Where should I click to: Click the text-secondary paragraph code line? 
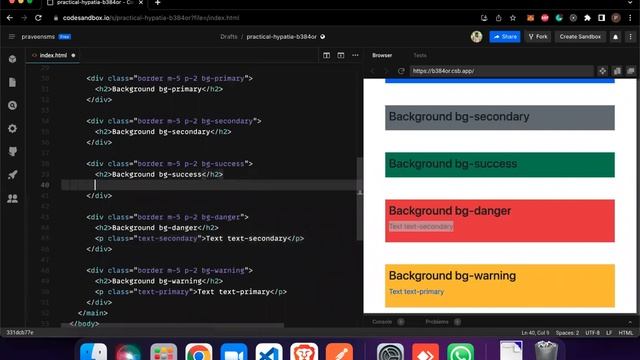click(x=199, y=238)
